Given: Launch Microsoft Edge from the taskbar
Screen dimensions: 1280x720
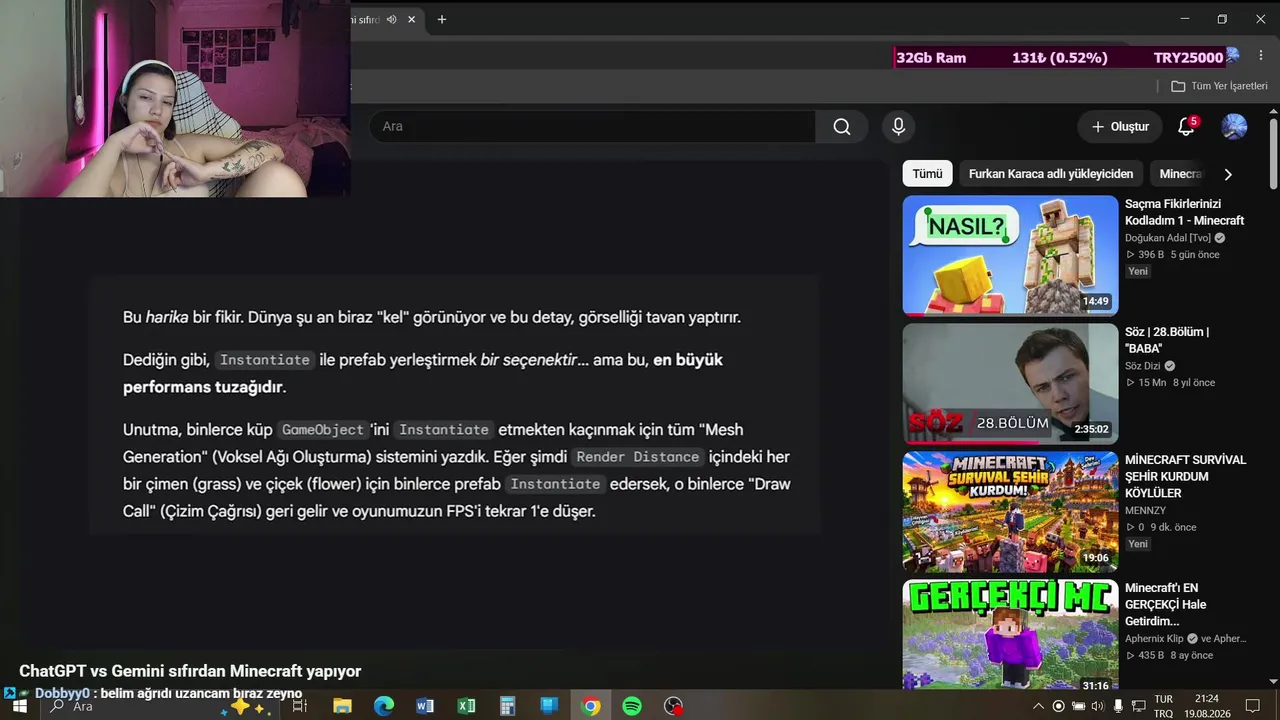Looking at the screenshot, I should [384, 706].
